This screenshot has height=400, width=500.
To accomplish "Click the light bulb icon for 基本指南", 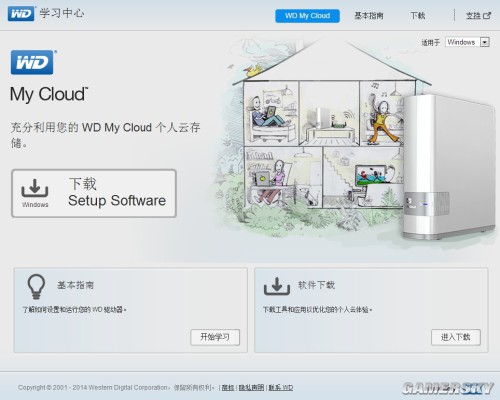I will pos(36,287).
